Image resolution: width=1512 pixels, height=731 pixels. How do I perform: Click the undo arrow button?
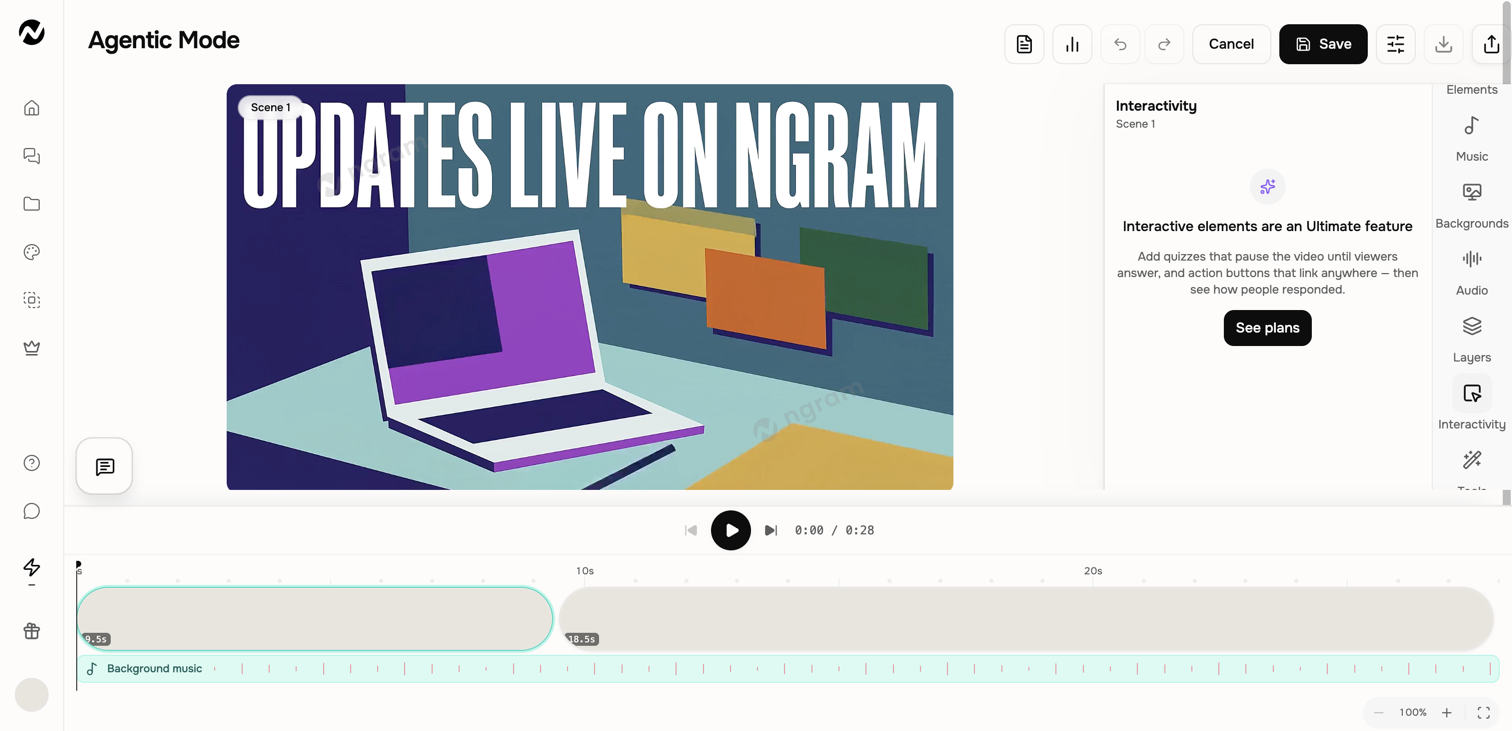(1120, 44)
